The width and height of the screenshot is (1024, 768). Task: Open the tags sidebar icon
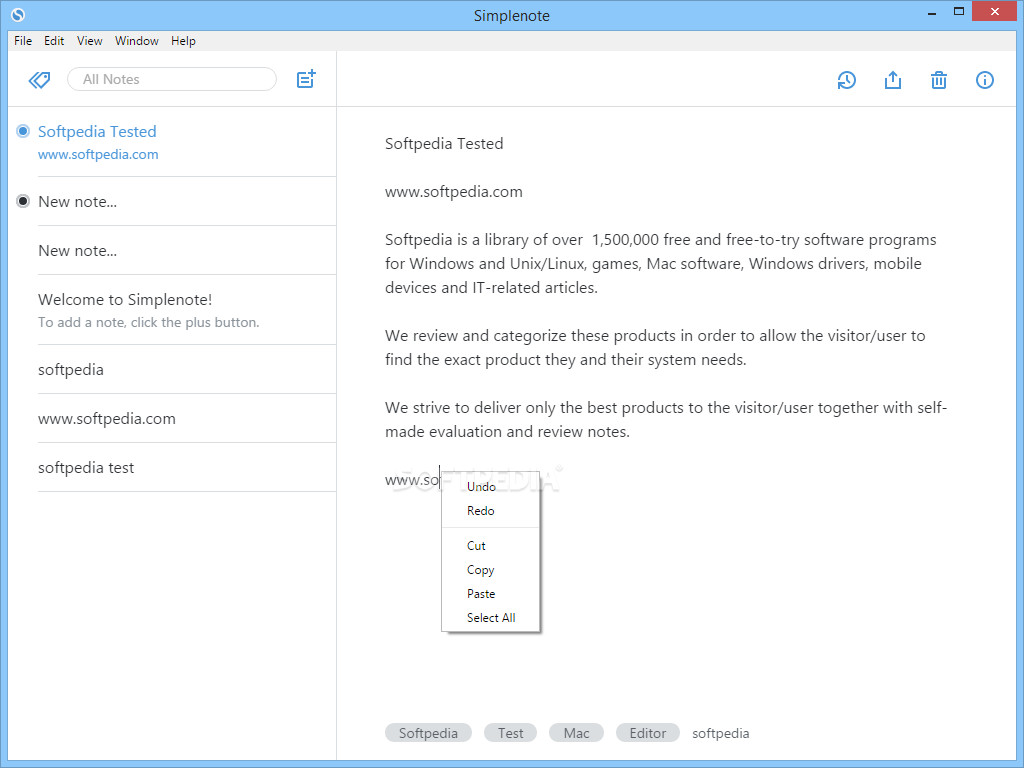39,80
